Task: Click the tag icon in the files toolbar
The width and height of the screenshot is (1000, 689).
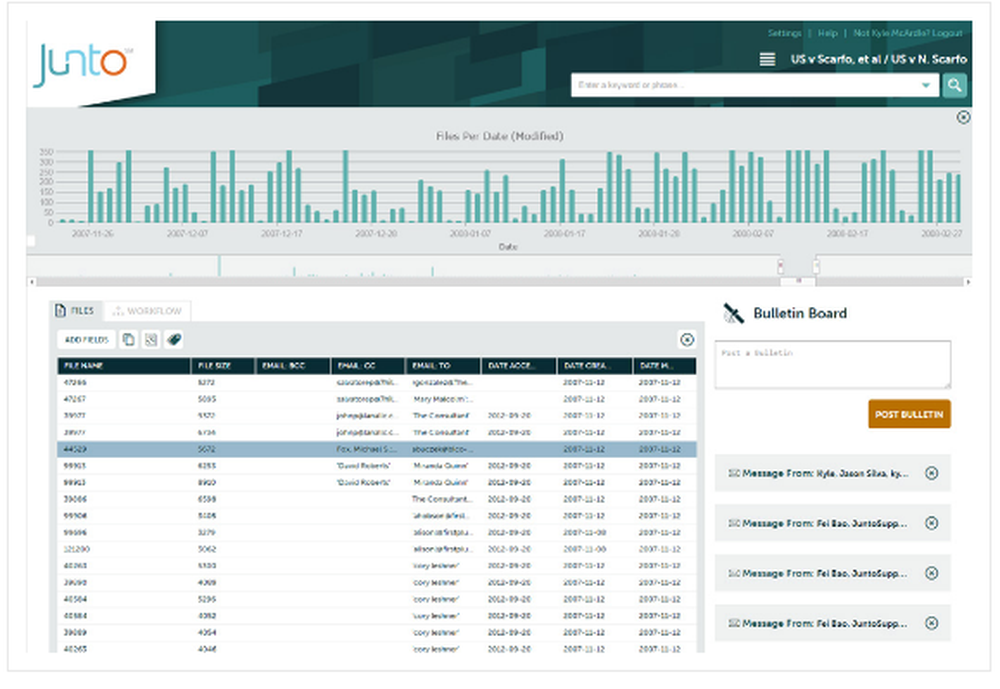Action: click(x=173, y=340)
